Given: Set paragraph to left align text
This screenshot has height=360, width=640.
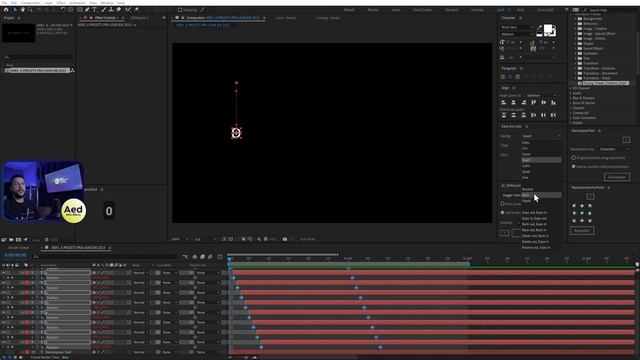Looking at the screenshot, I should (x=503, y=77).
